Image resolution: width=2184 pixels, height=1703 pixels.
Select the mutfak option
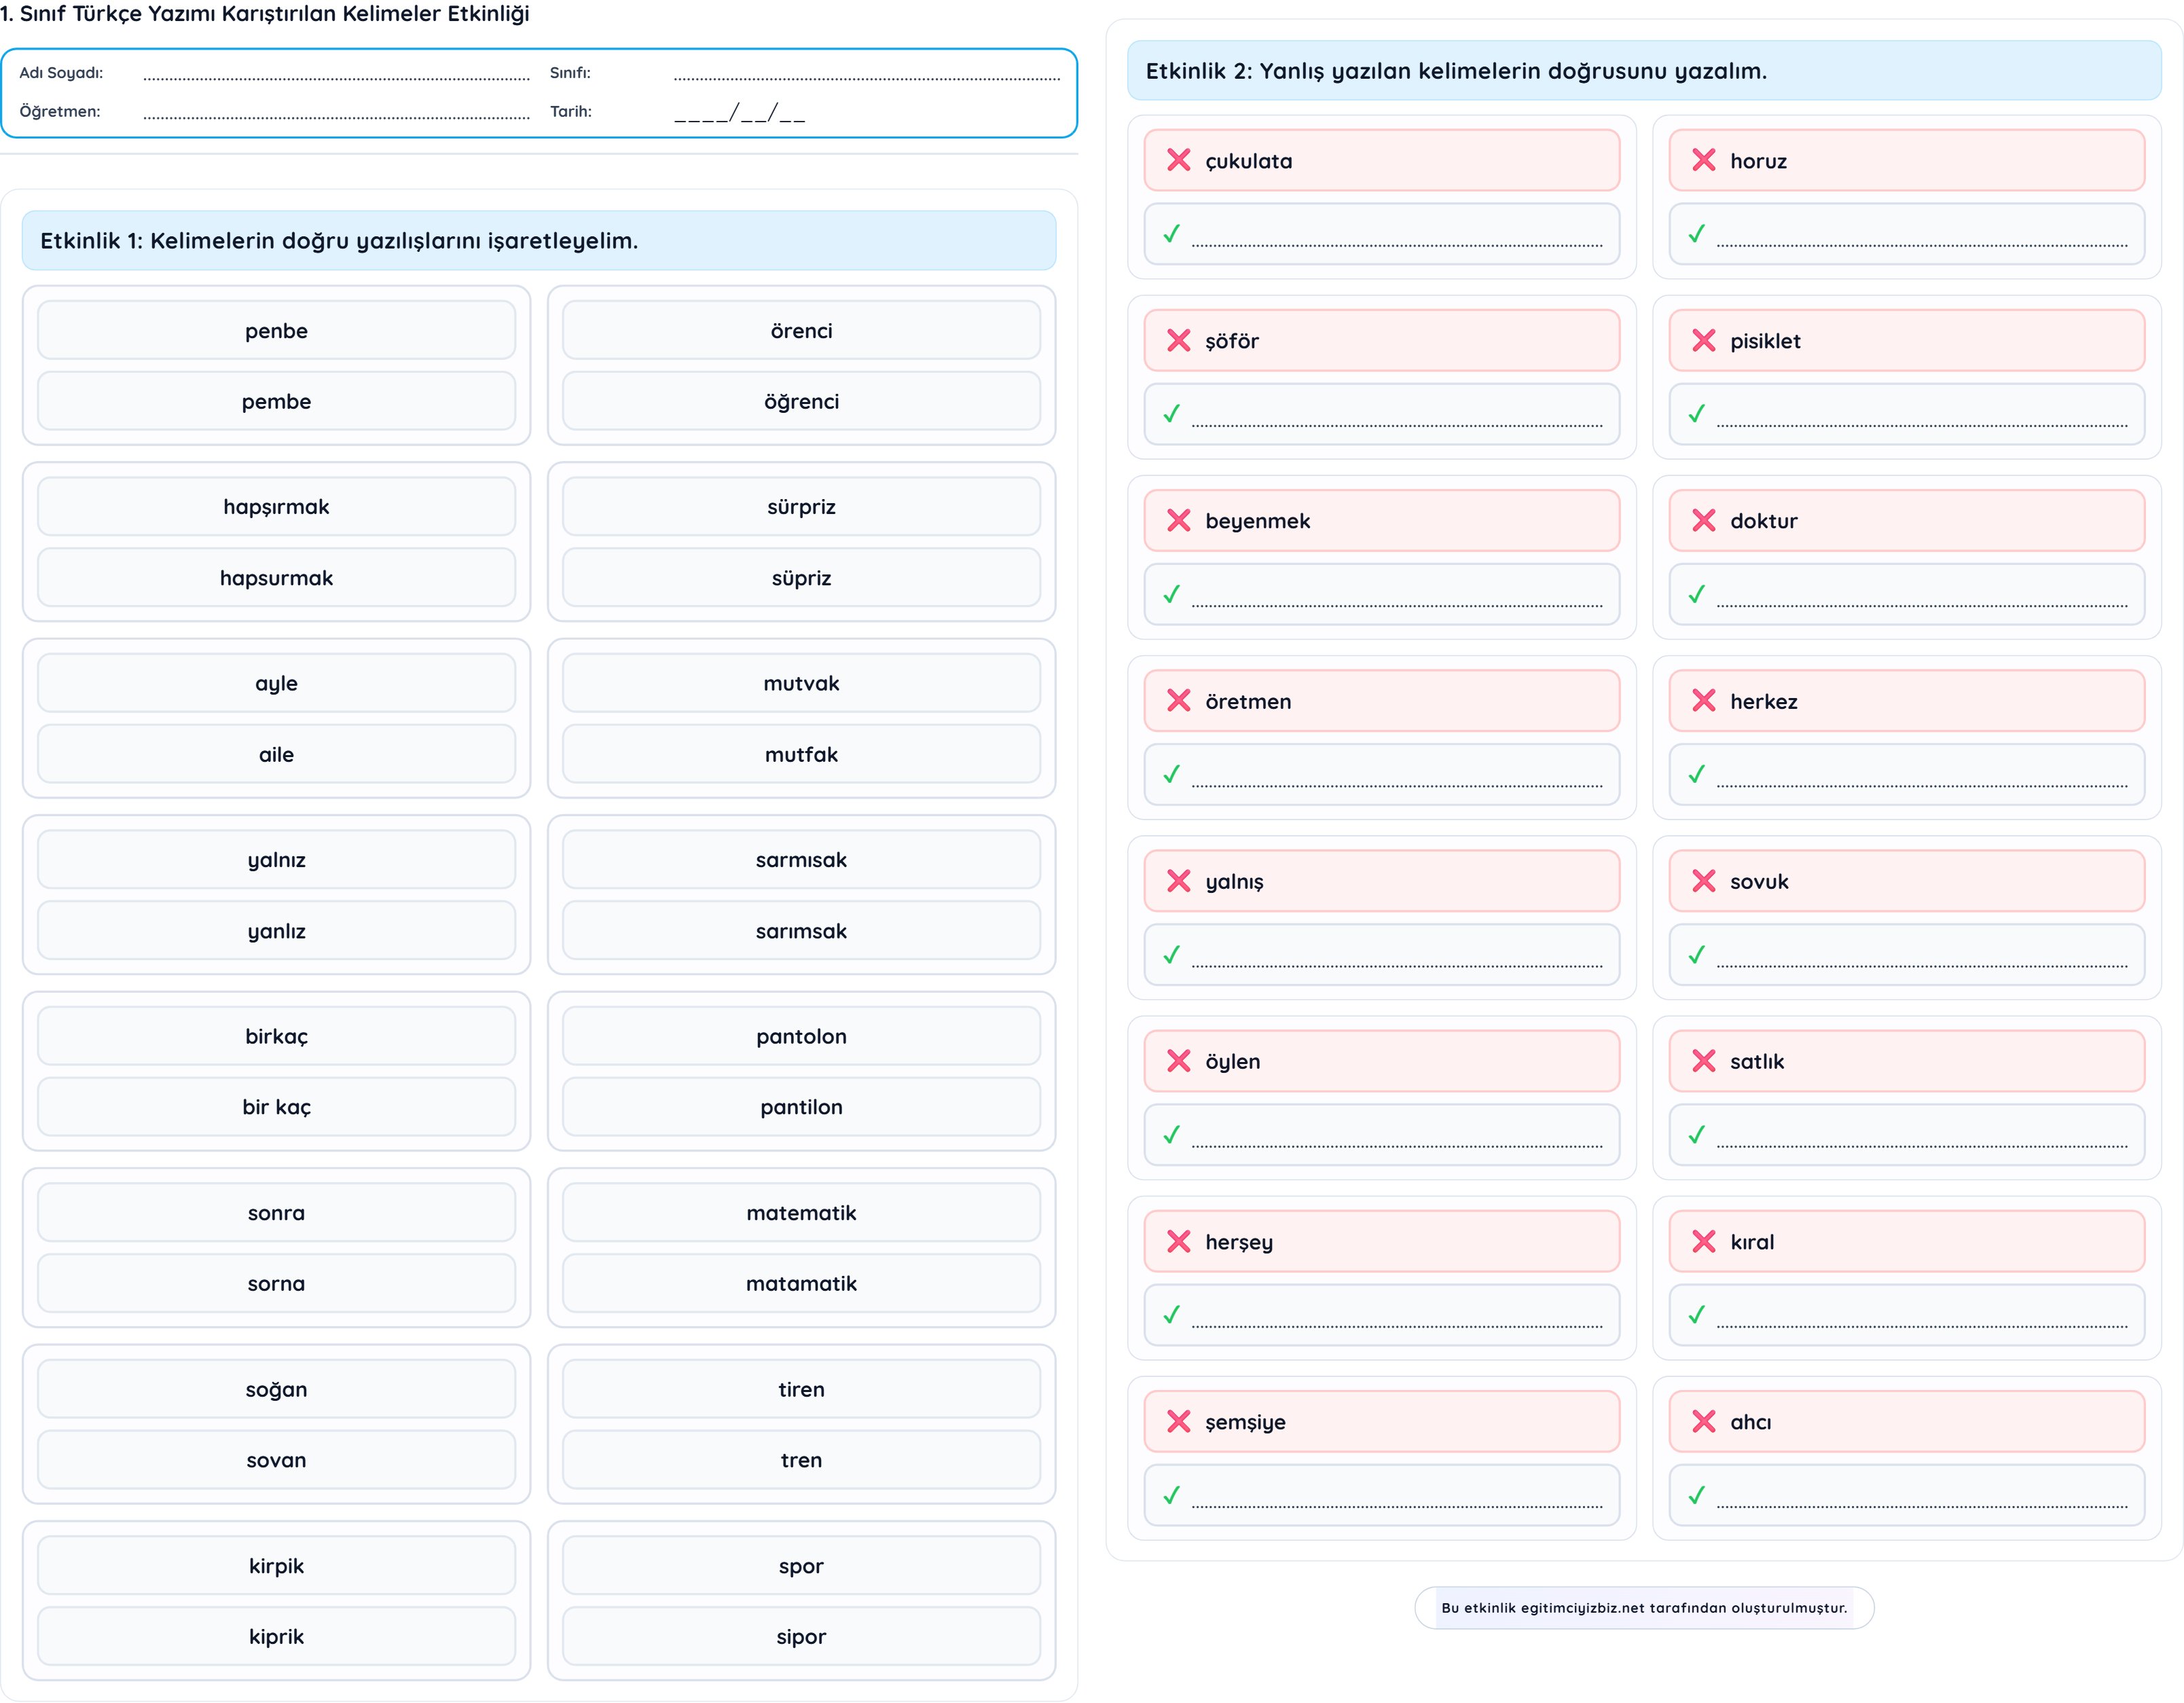(x=801, y=755)
